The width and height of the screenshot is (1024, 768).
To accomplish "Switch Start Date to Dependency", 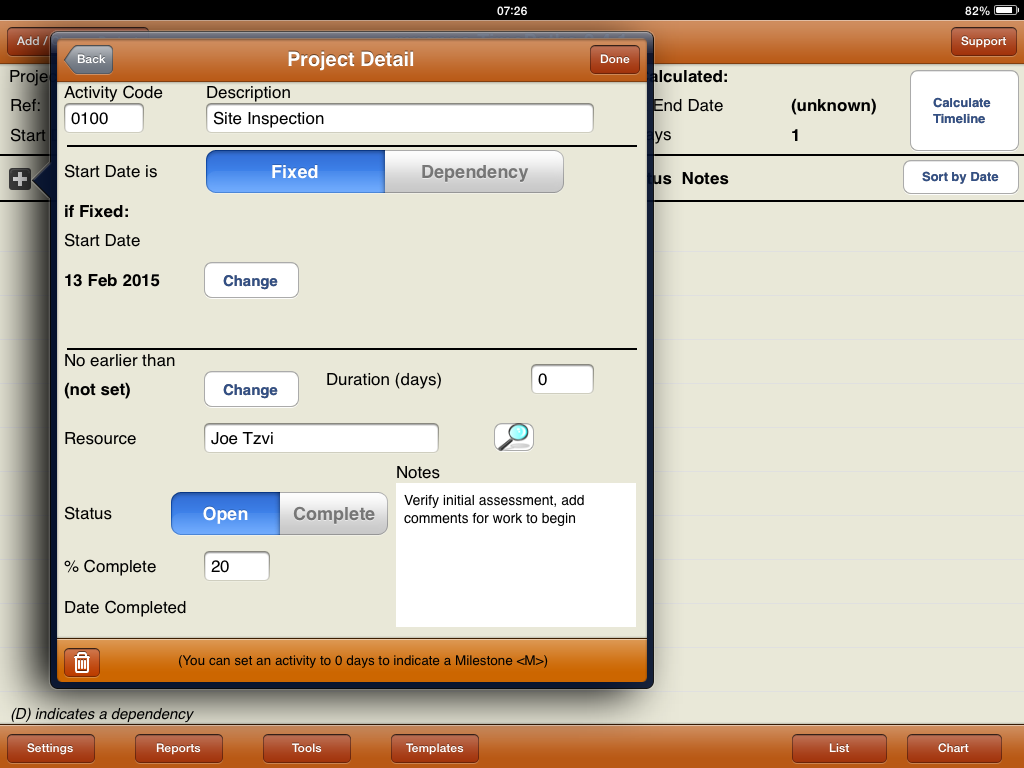I will (x=474, y=172).
